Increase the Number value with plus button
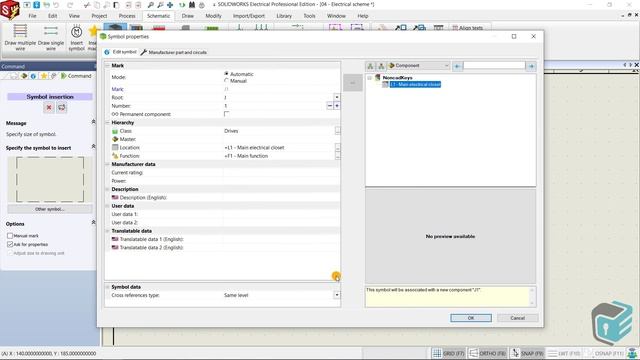This screenshot has height=360, width=640. 337,106
